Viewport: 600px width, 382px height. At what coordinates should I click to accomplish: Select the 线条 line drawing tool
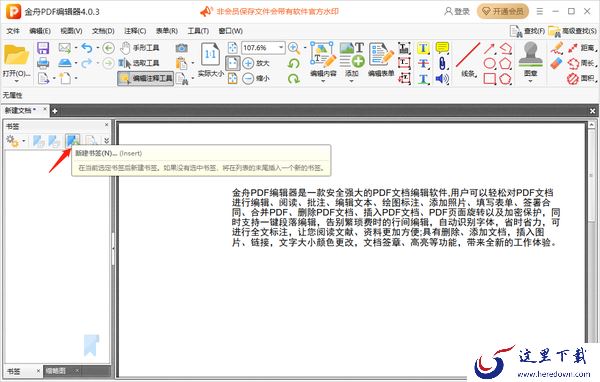[468, 60]
